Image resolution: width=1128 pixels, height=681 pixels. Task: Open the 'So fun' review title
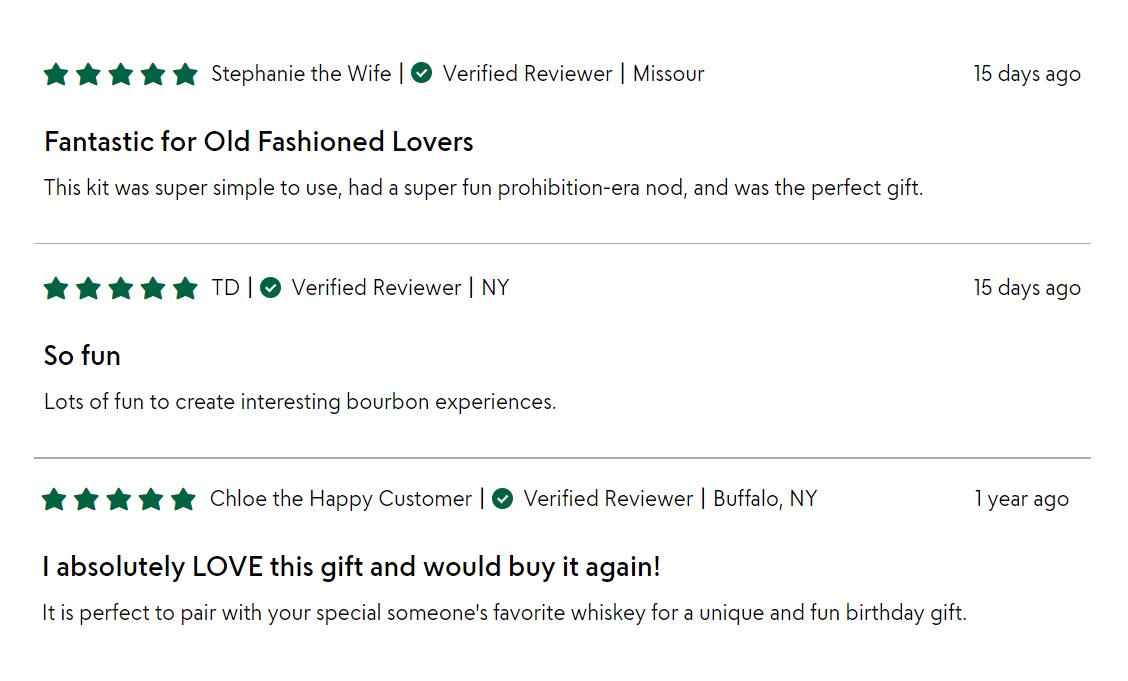tap(82, 356)
